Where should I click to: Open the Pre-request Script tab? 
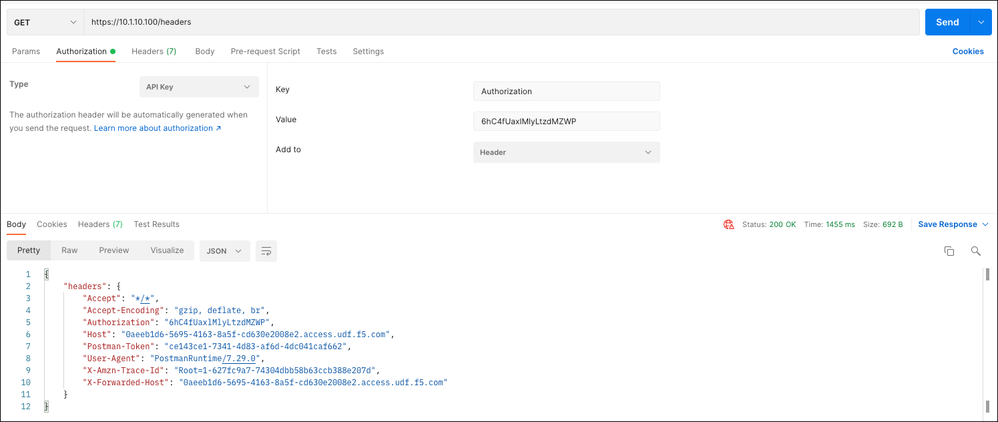(265, 51)
